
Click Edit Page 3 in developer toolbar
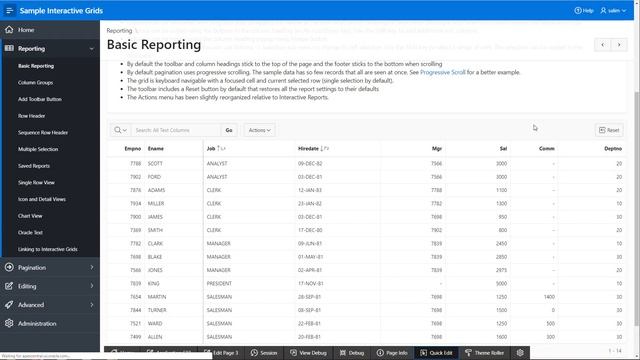pyautogui.click(x=221, y=353)
